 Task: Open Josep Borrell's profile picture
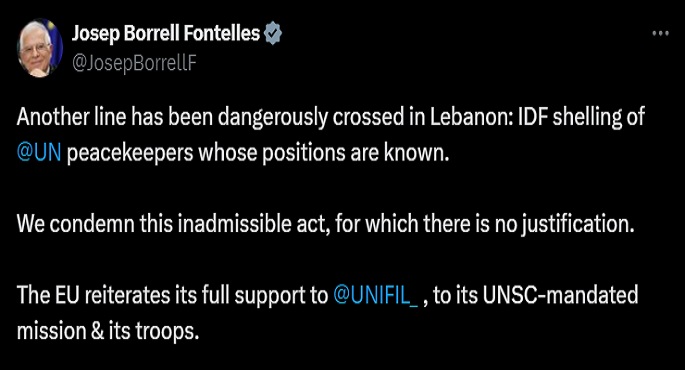(x=39, y=48)
